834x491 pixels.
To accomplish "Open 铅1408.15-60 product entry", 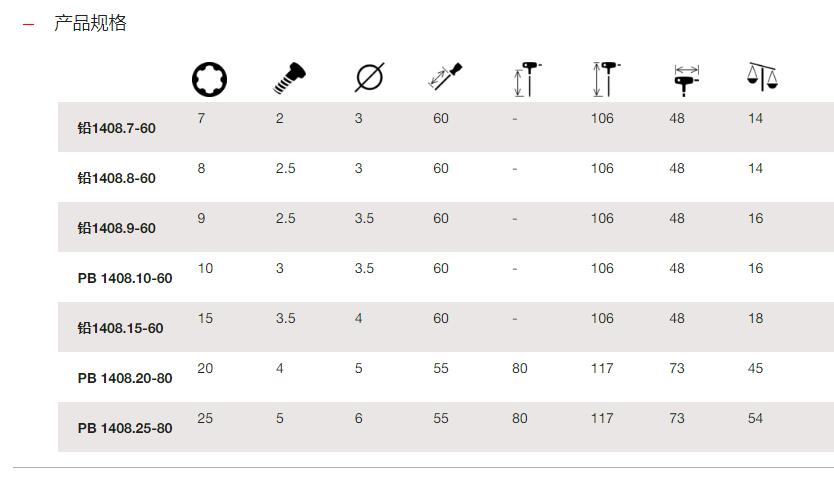I will point(120,328).
